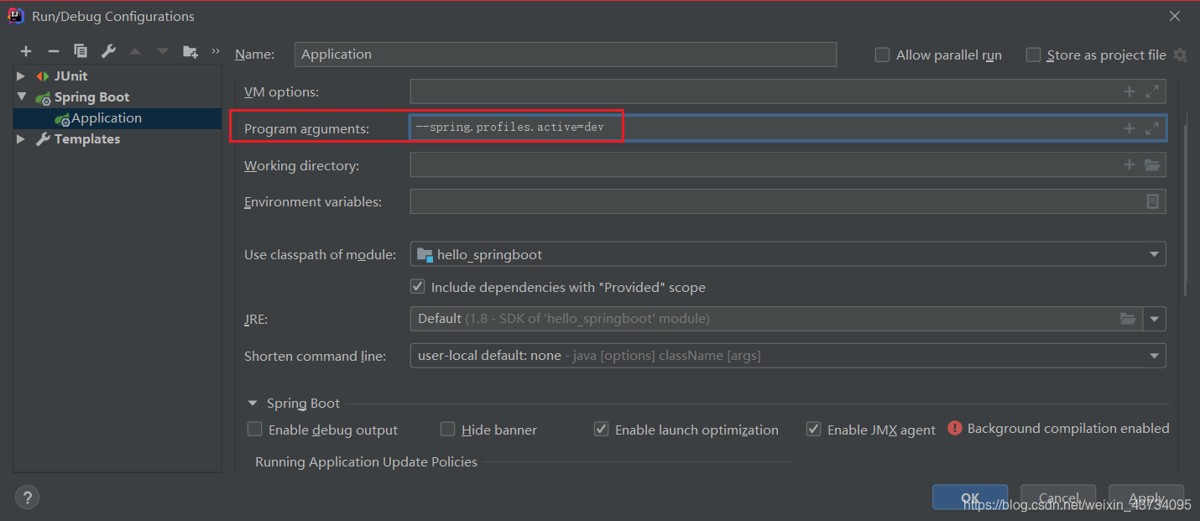1200x521 pixels.
Task: Collapse the Spring Boot section header
Action: click(252, 403)
